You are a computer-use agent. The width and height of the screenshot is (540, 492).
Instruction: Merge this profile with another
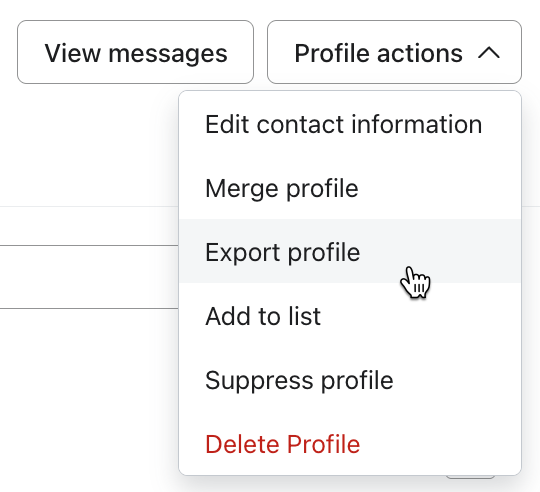tap(350, 188)
